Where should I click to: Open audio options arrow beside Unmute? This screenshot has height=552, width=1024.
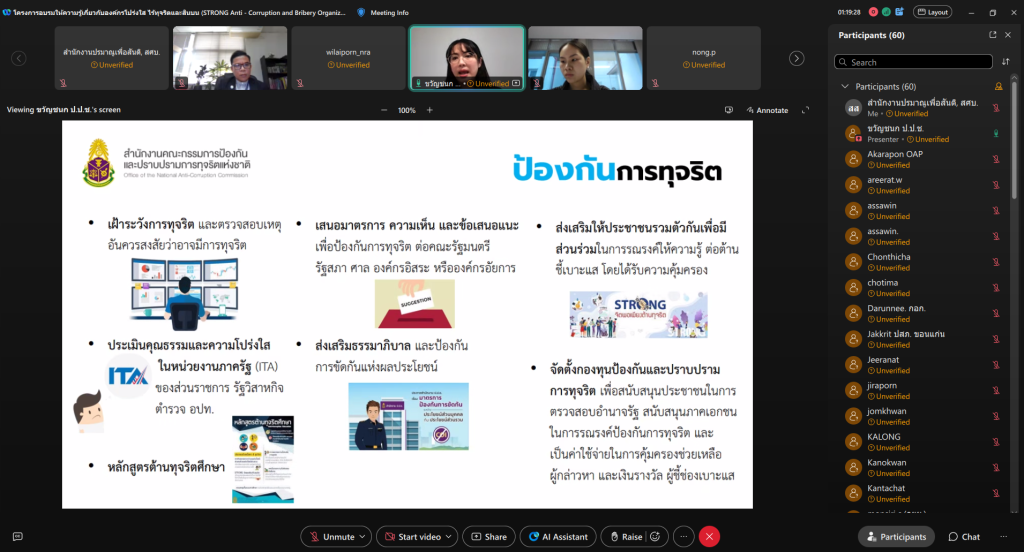coord(362,536)
